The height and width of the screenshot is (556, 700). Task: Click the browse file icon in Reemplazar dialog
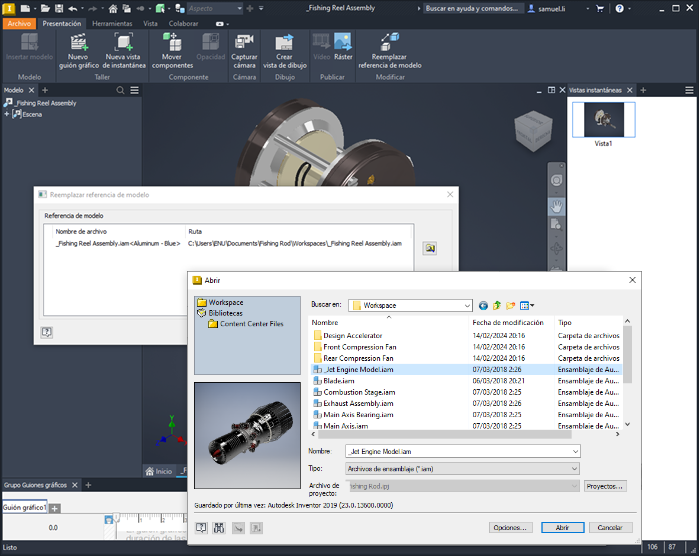point(429,248)
